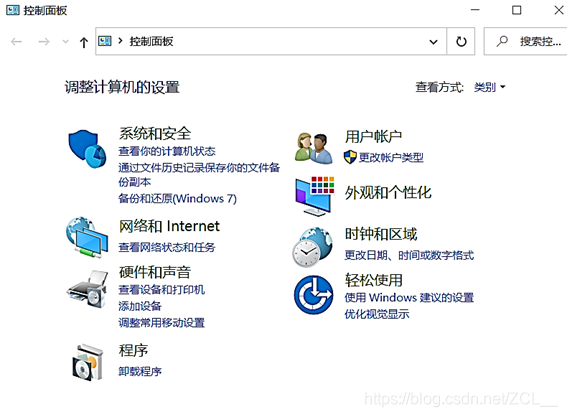Click 更改帐户类型 link
Image resolution: width=567 pixels, height=417 pixels.
[x=391, y=157]
